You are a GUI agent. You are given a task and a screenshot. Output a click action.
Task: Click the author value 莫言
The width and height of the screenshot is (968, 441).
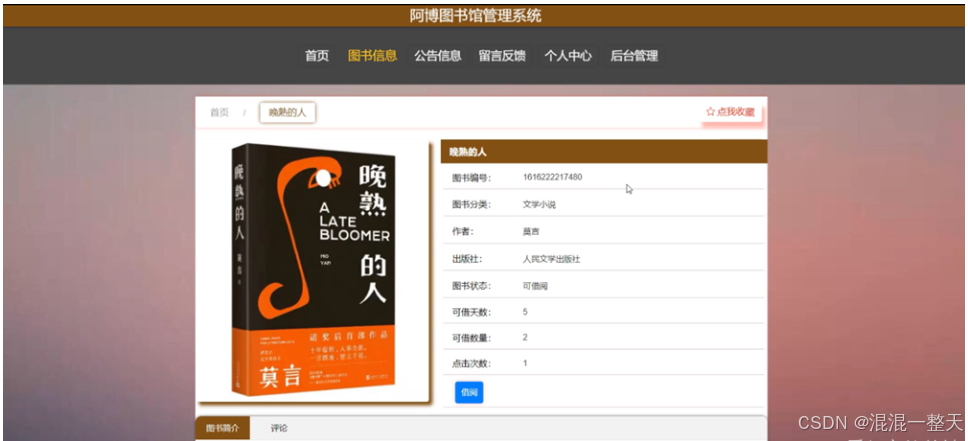tap(531, 232)
